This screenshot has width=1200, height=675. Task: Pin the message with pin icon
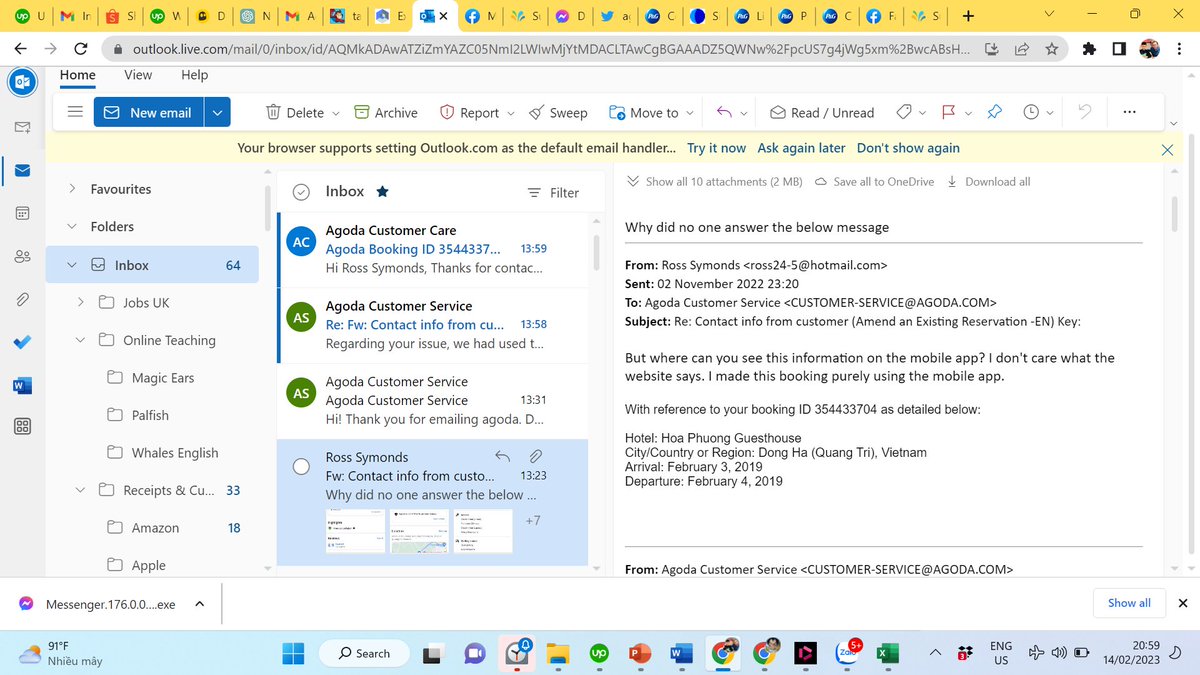tap(994, 112)
